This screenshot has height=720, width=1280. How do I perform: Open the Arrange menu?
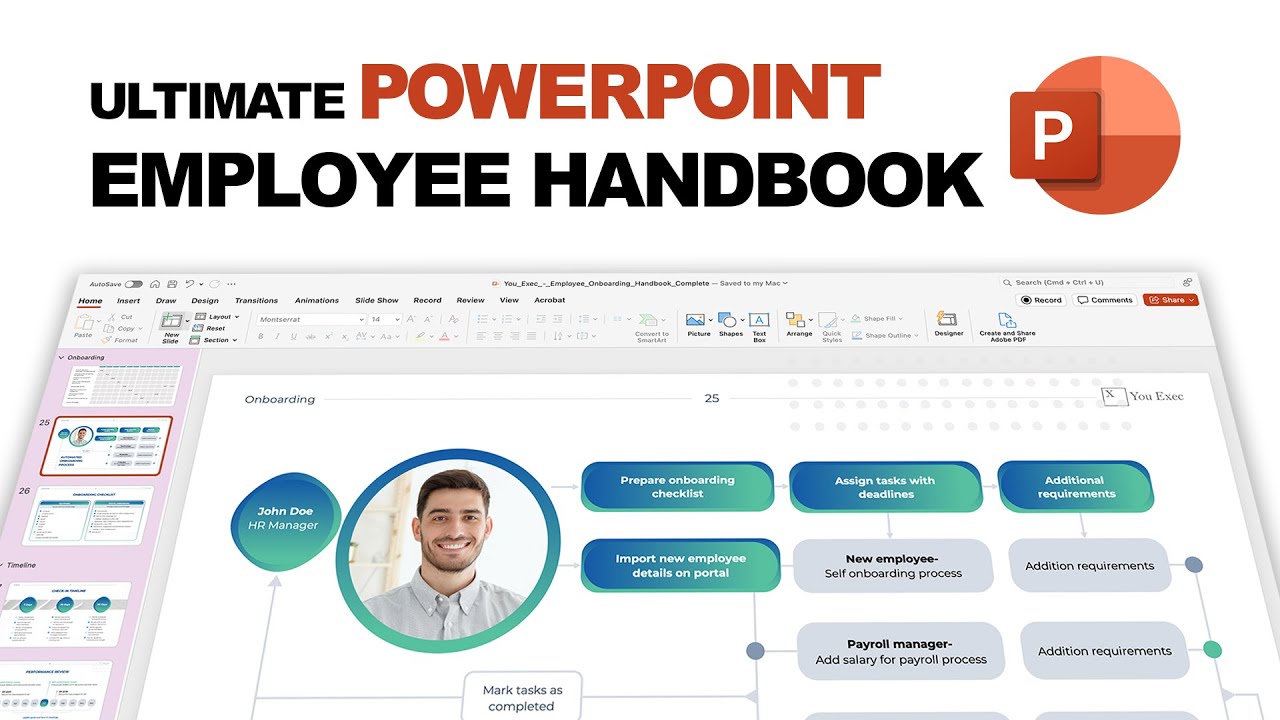799,325
